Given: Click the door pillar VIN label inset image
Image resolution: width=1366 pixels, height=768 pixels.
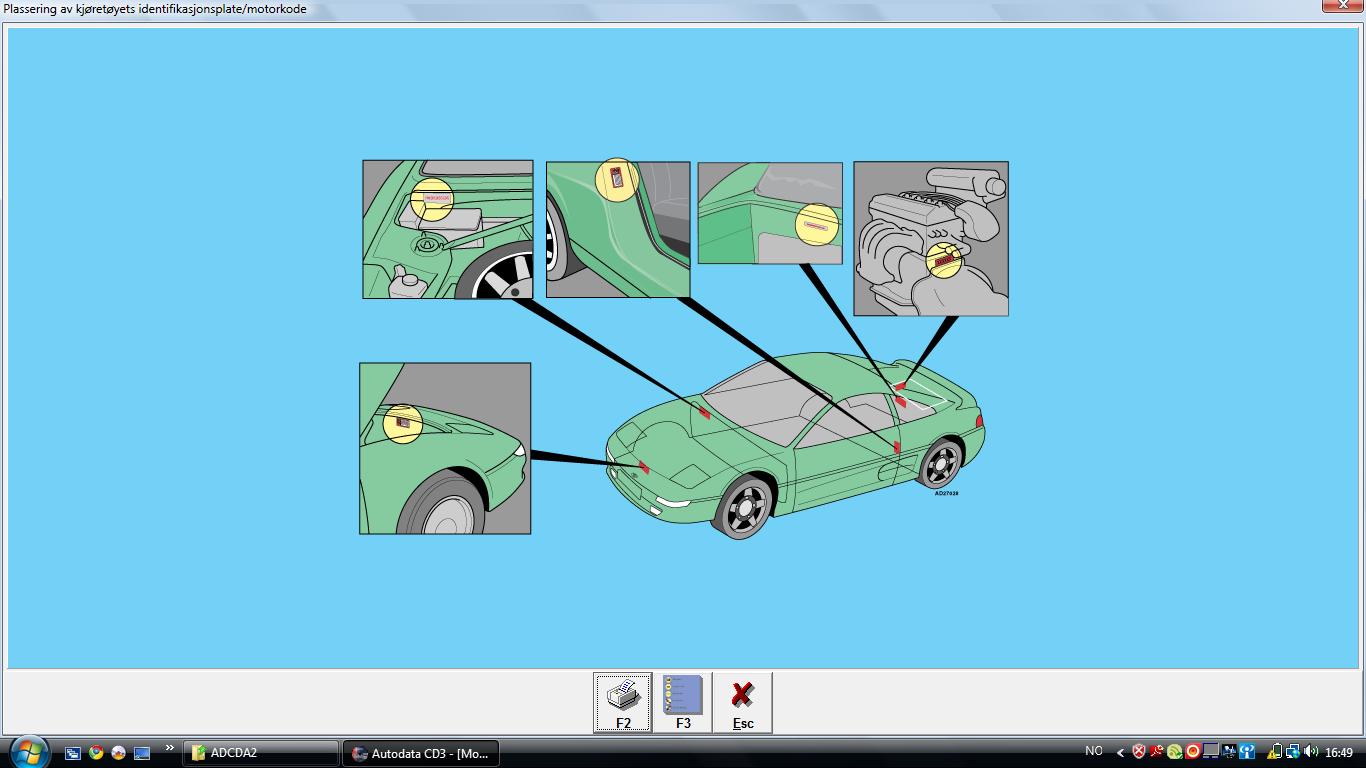Looking at the screenshot, I should [x=617, y=228].
